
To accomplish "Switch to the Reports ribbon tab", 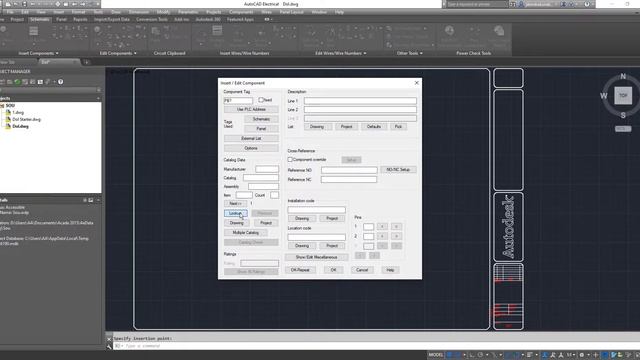I will tap(80, 19).
